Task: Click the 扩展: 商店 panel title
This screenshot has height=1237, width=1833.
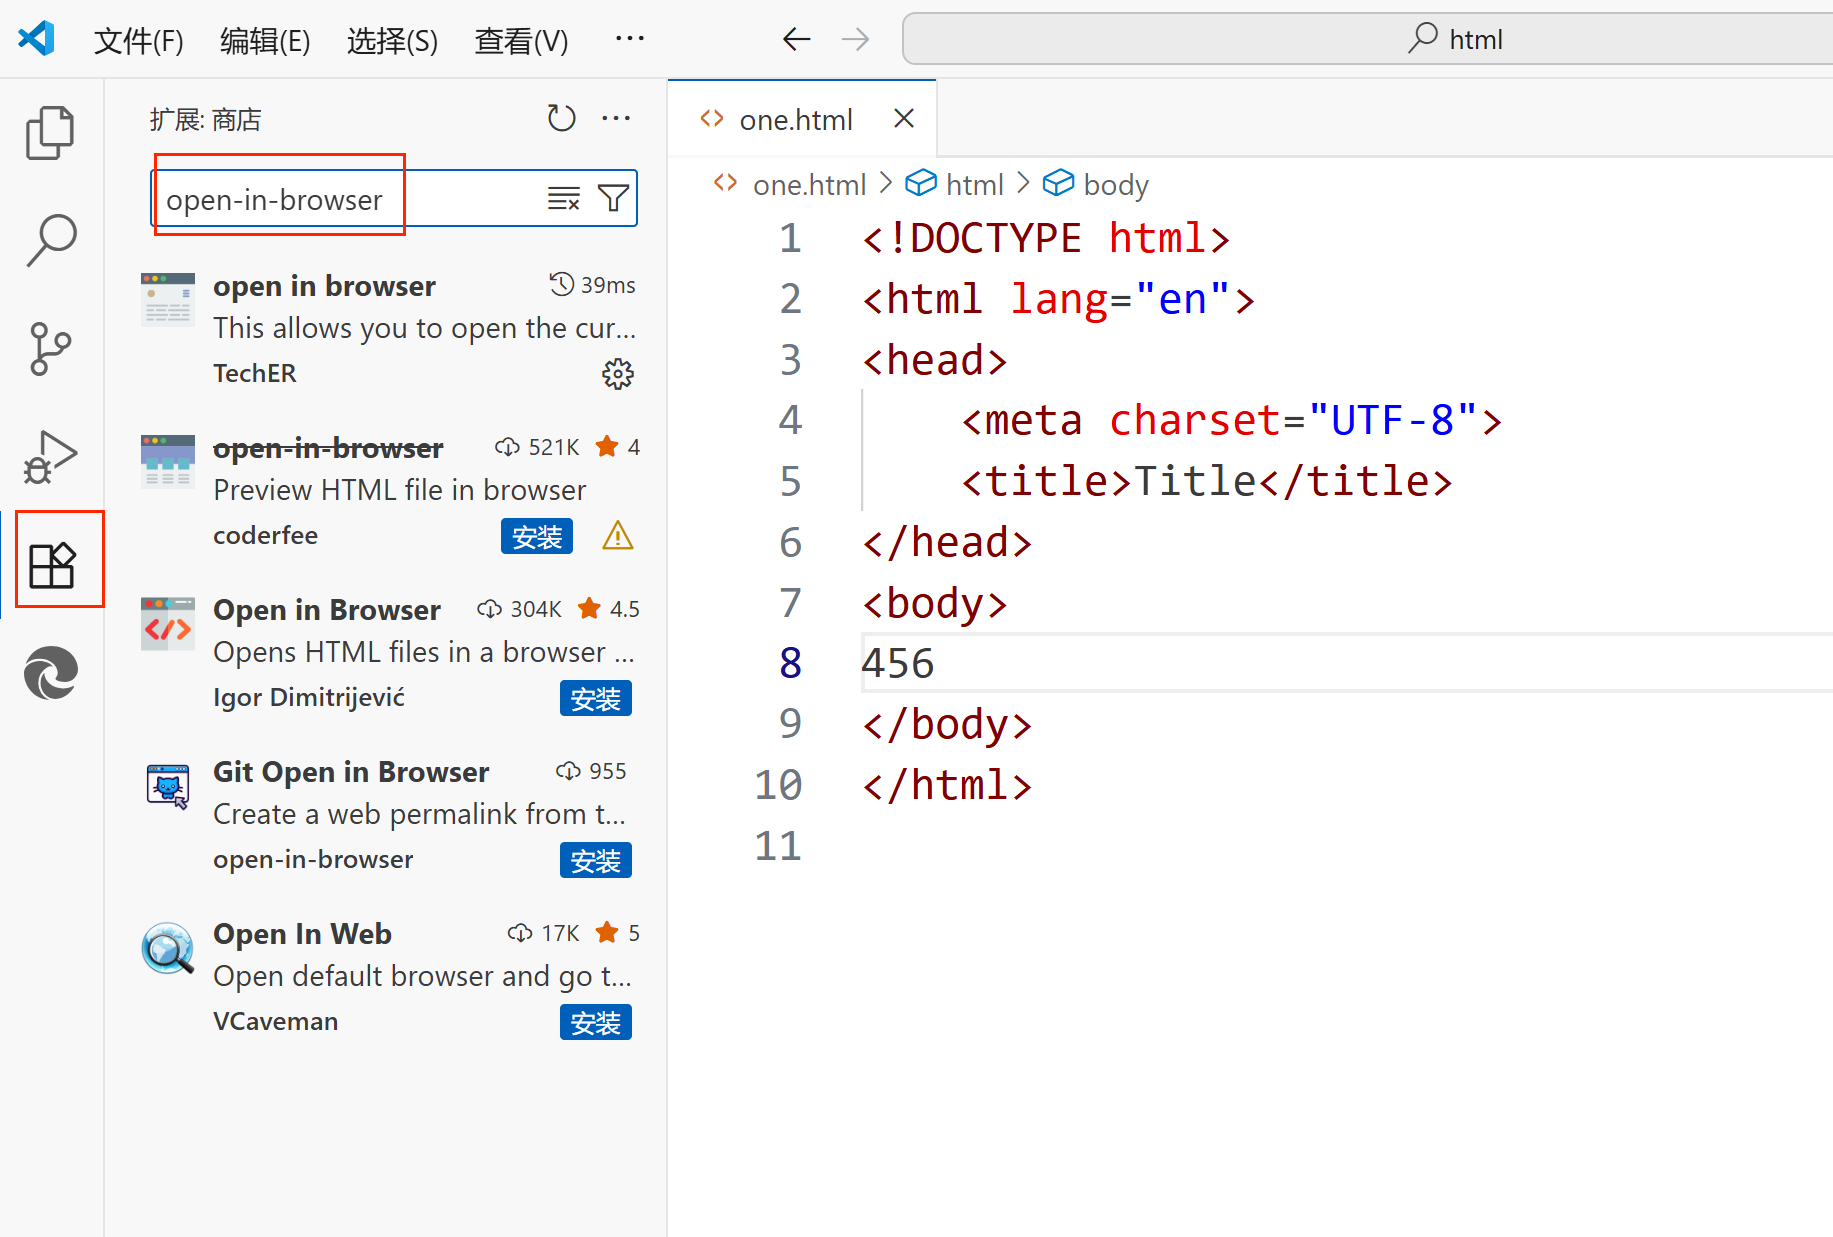Action: tap(205, 120)
